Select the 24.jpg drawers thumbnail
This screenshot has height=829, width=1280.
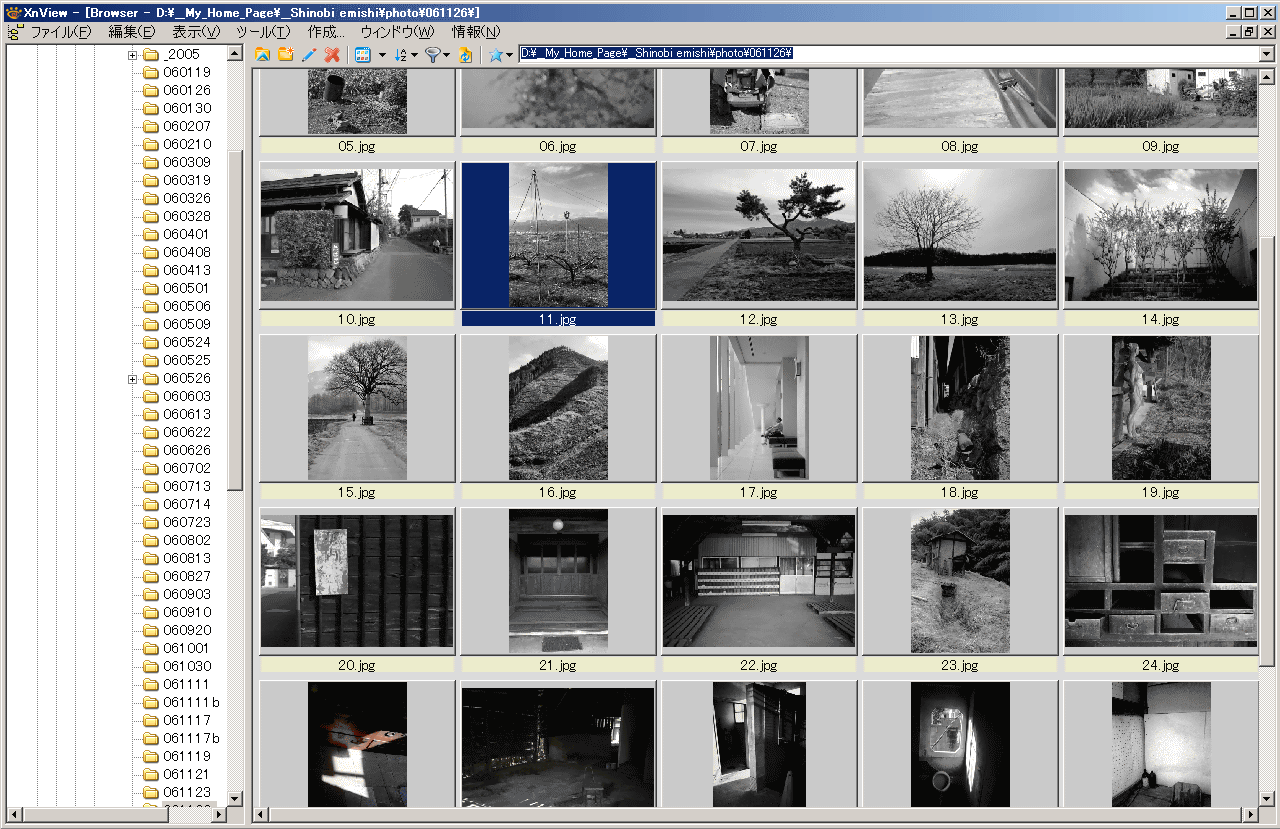pyautogui.click(x=1161, y=581)
